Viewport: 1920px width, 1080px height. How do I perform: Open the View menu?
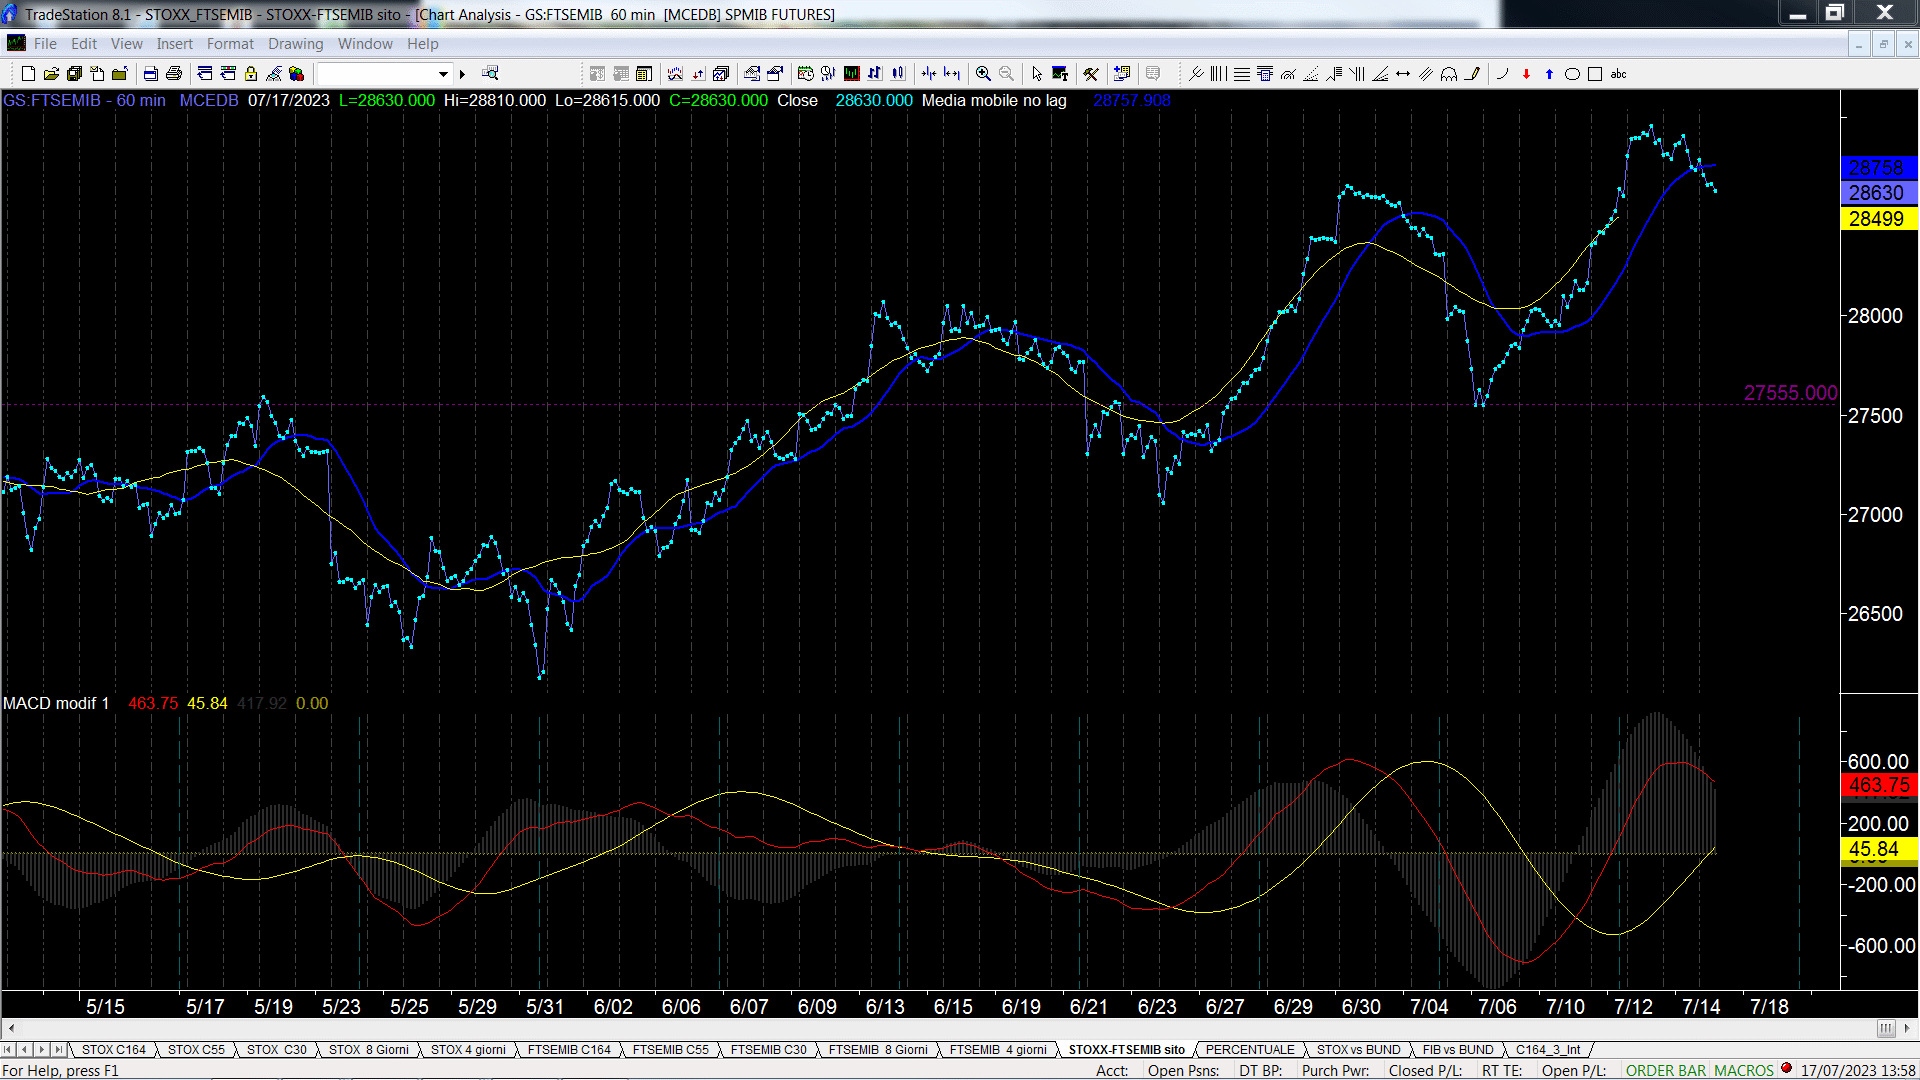(x=126, y=44)
